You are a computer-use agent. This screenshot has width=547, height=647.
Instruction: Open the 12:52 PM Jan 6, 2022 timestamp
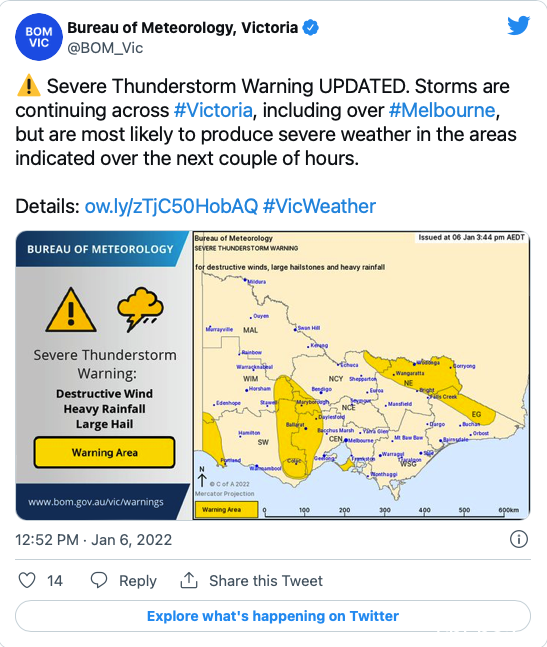(x=93, y=539)
